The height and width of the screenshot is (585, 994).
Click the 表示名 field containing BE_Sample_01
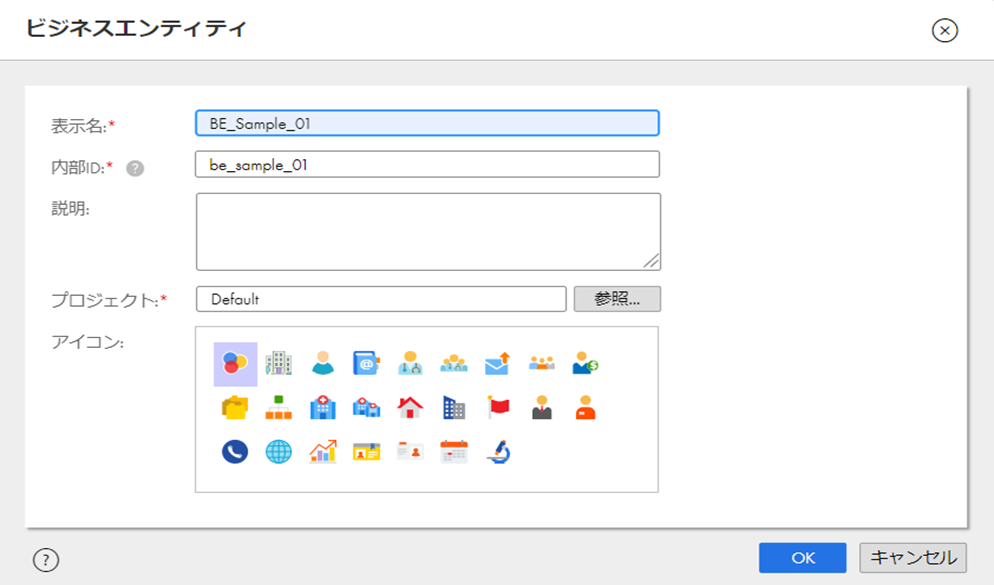[427, 123]
